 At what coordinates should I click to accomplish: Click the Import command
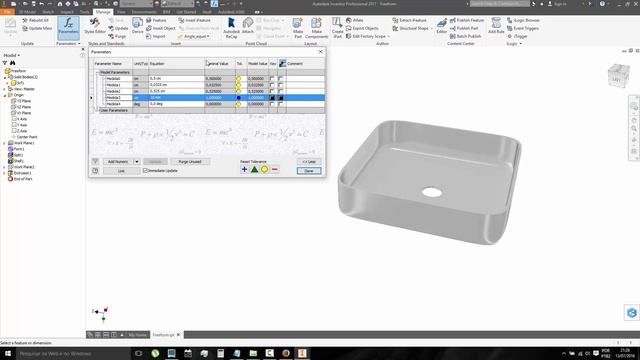coord(156,36)
